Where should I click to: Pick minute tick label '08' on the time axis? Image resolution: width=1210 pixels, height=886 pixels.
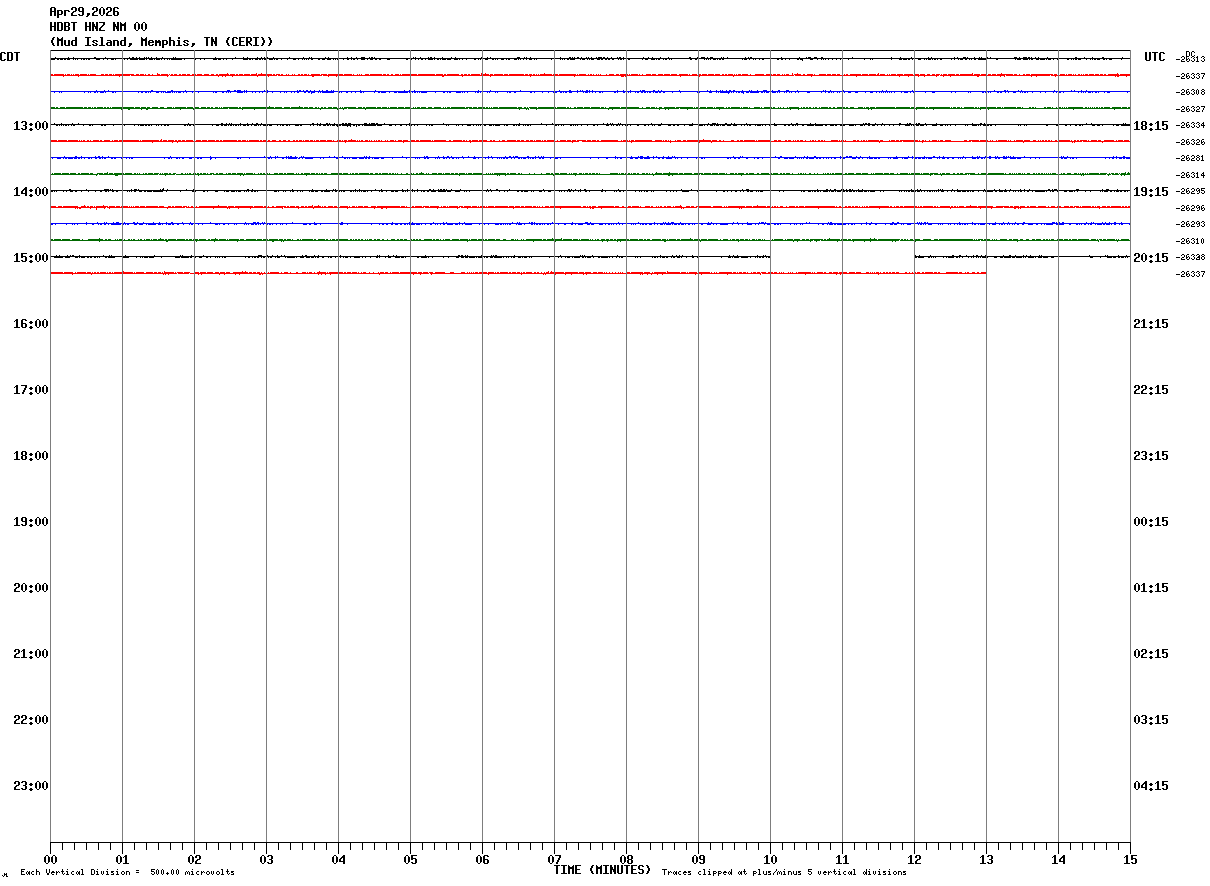(626, 860)
